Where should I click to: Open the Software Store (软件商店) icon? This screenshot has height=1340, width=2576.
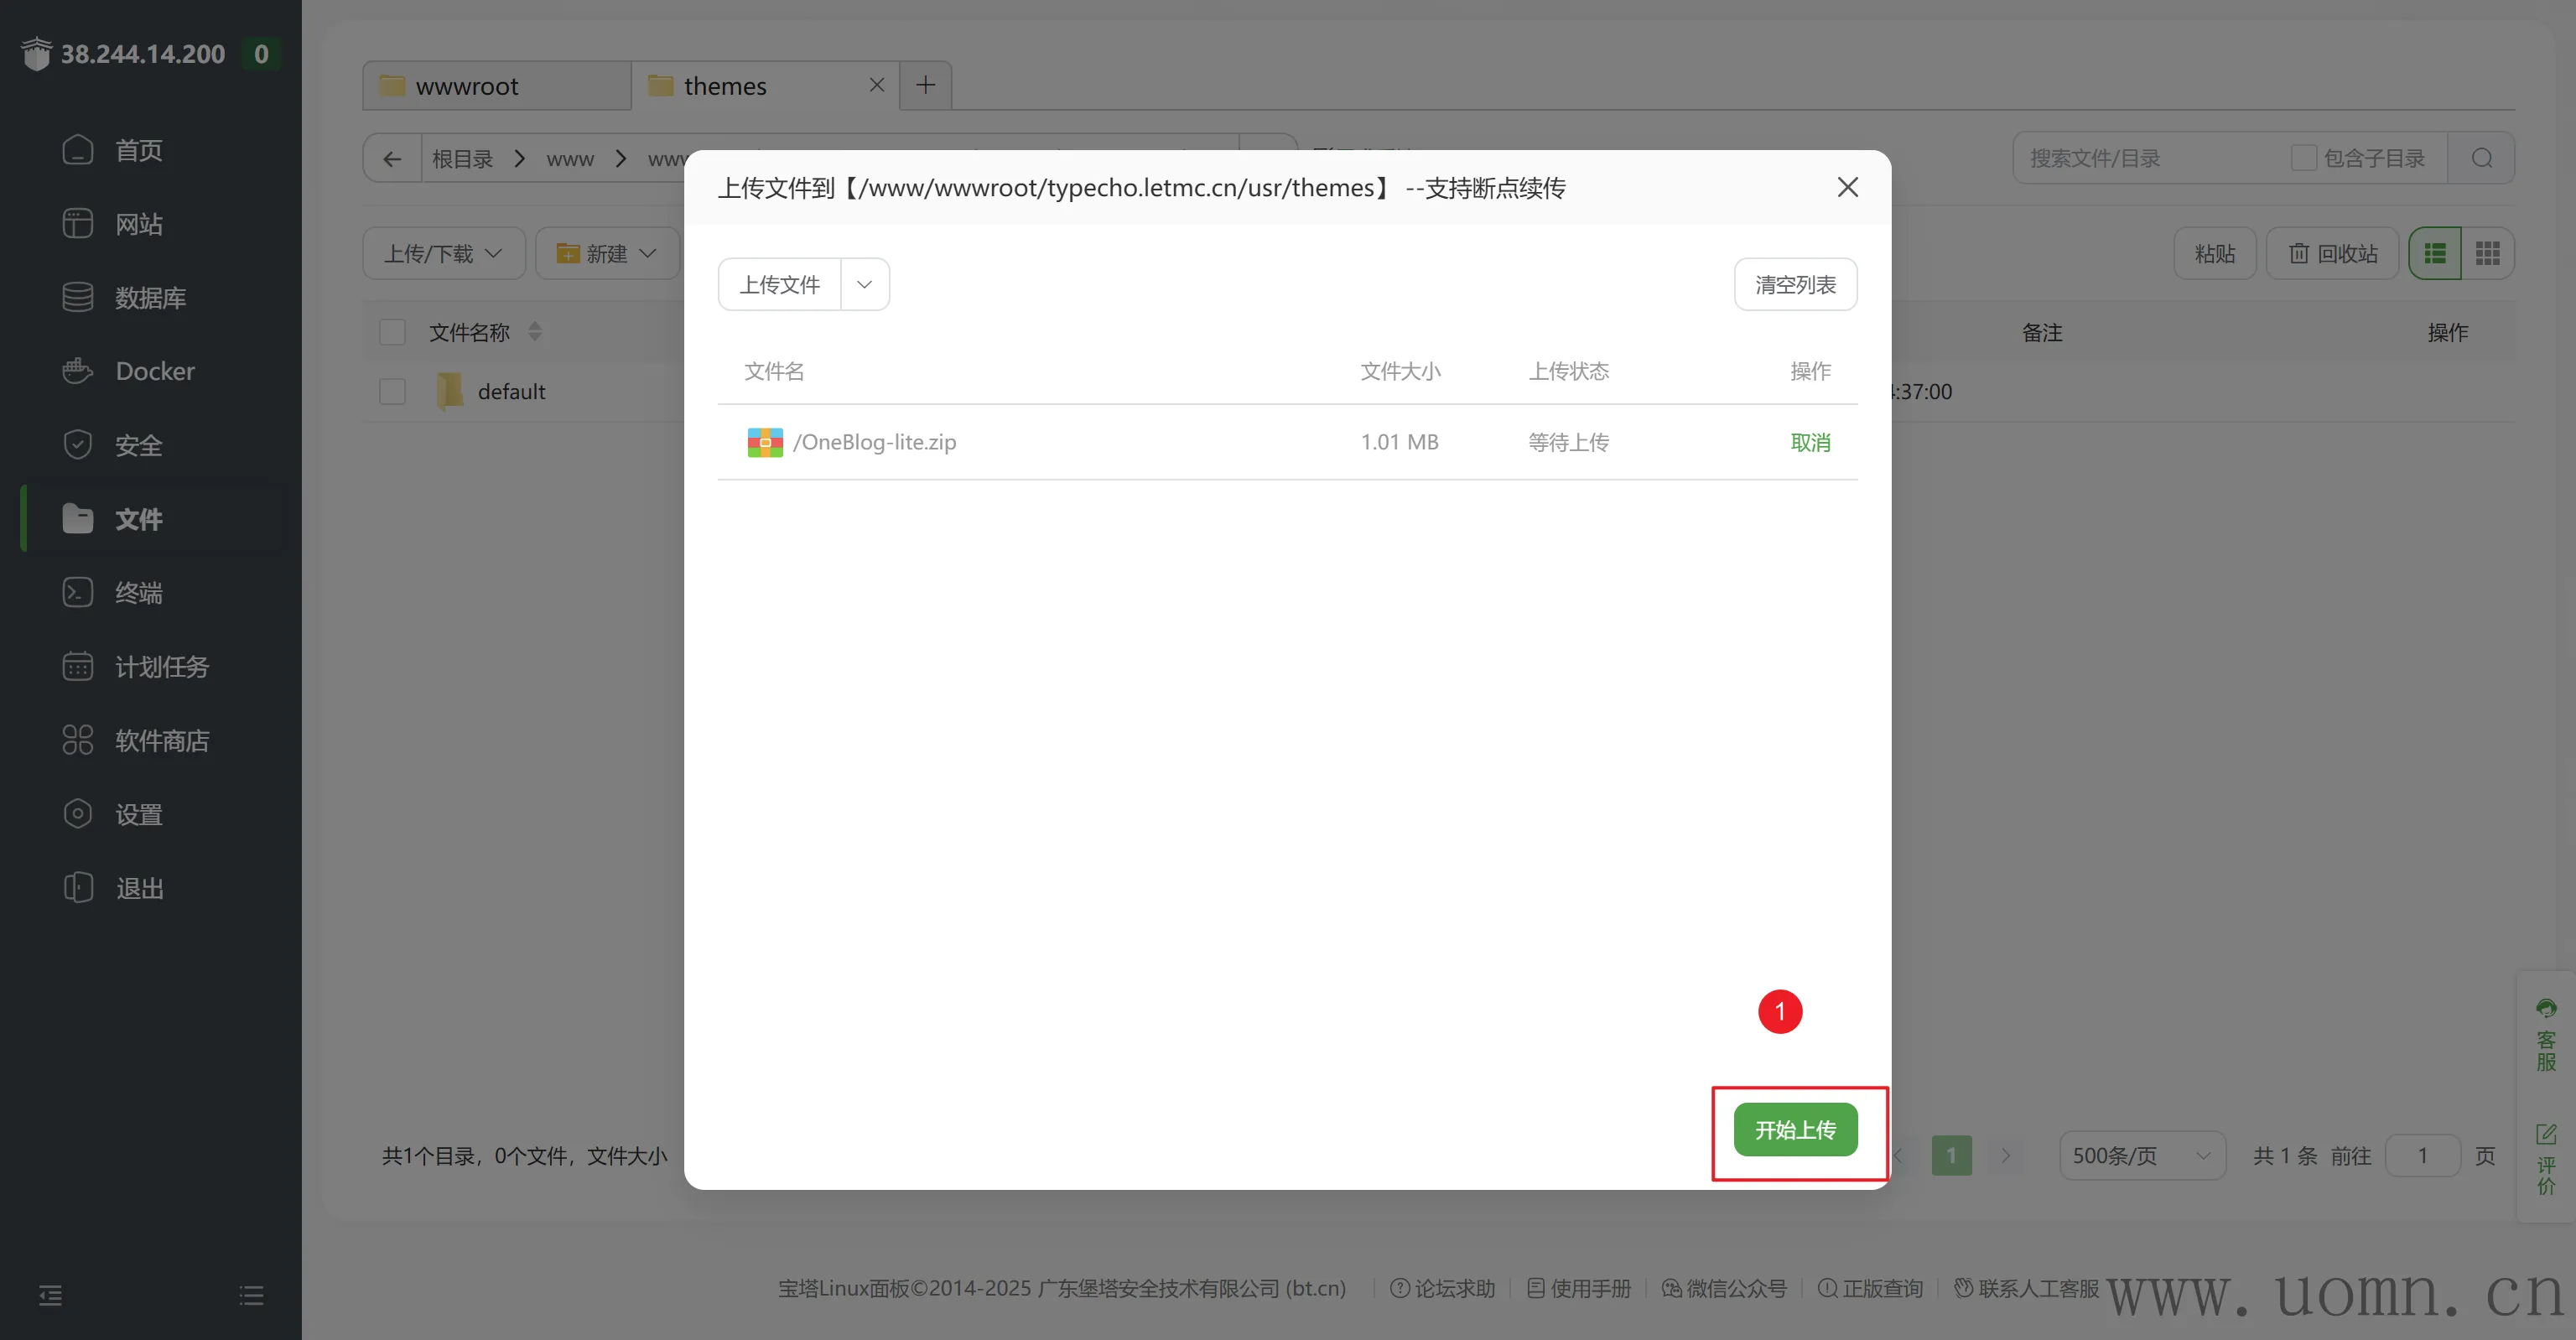click(x=77, y=740)
